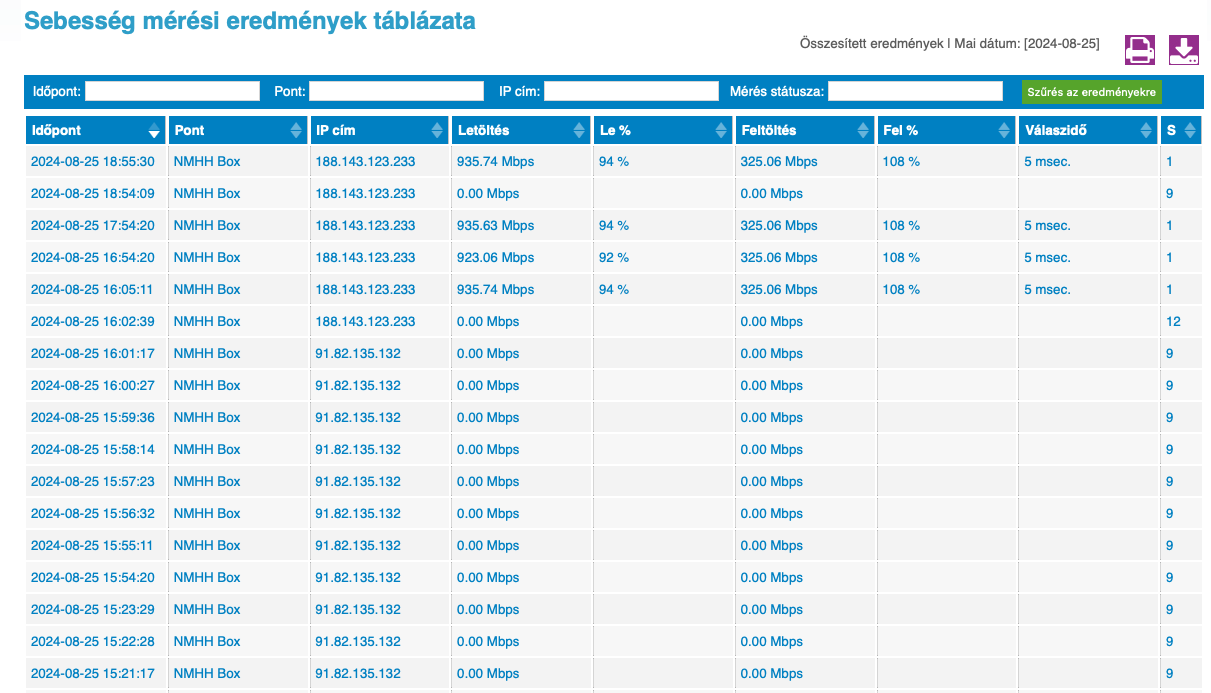Click IP 91.82.135.132 in 16:01:17 row
The image size is (1211, 693).
tap(358, 354)
